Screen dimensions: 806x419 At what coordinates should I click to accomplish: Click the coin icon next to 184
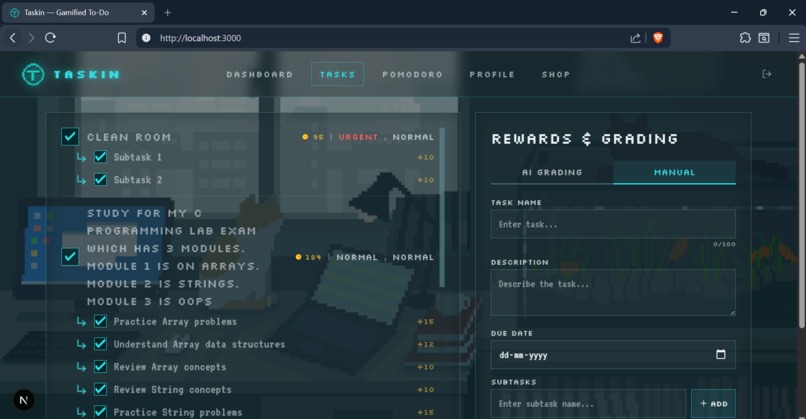point(299,257)
